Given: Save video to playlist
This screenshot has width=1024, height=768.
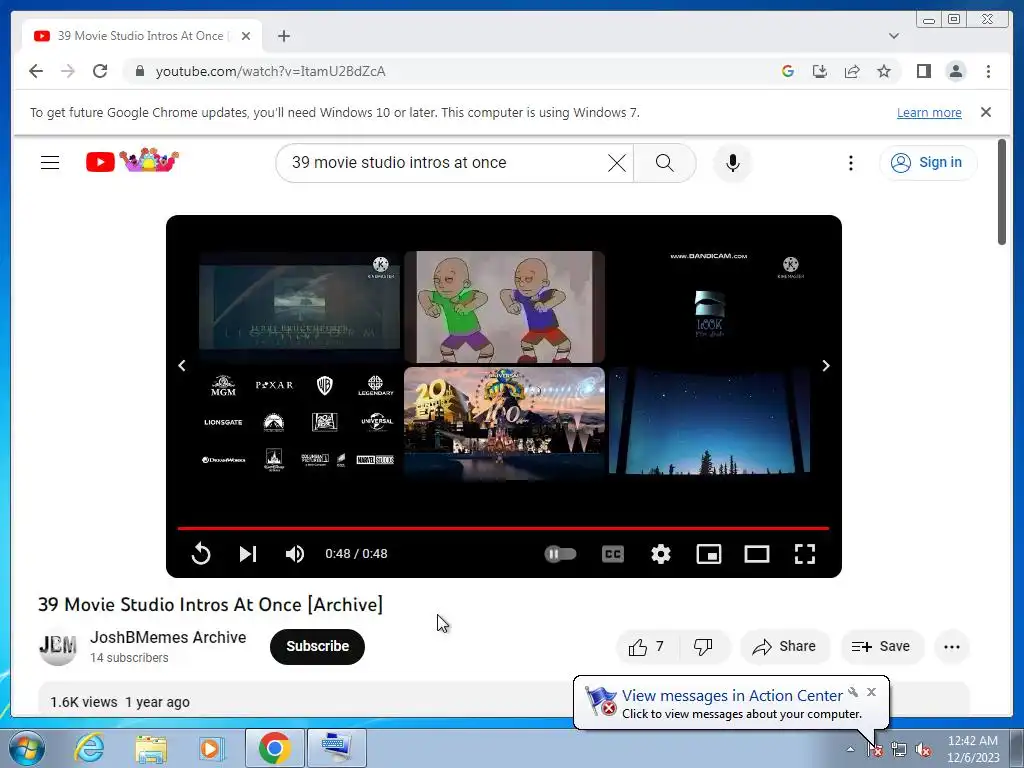Looking at the screenshot, I should (x=882, y=647).
